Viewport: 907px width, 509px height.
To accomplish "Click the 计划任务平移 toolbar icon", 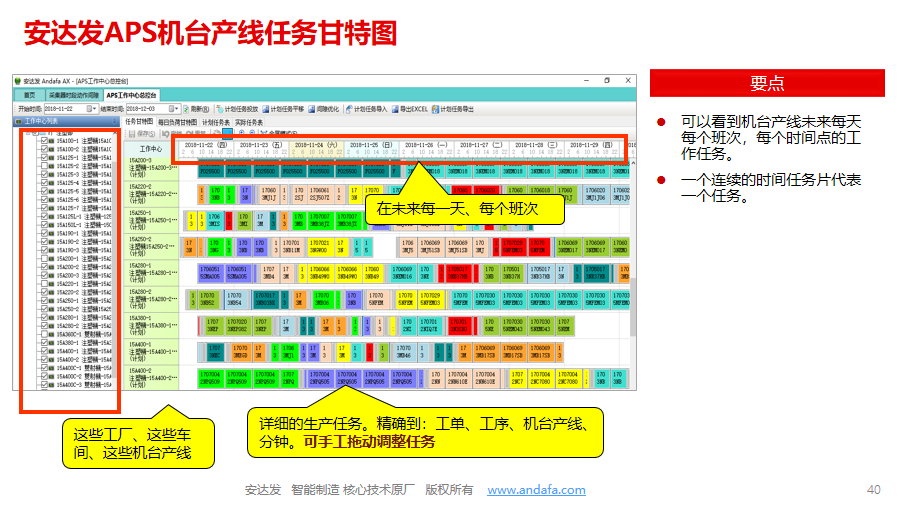I will [x=266, y=109].
